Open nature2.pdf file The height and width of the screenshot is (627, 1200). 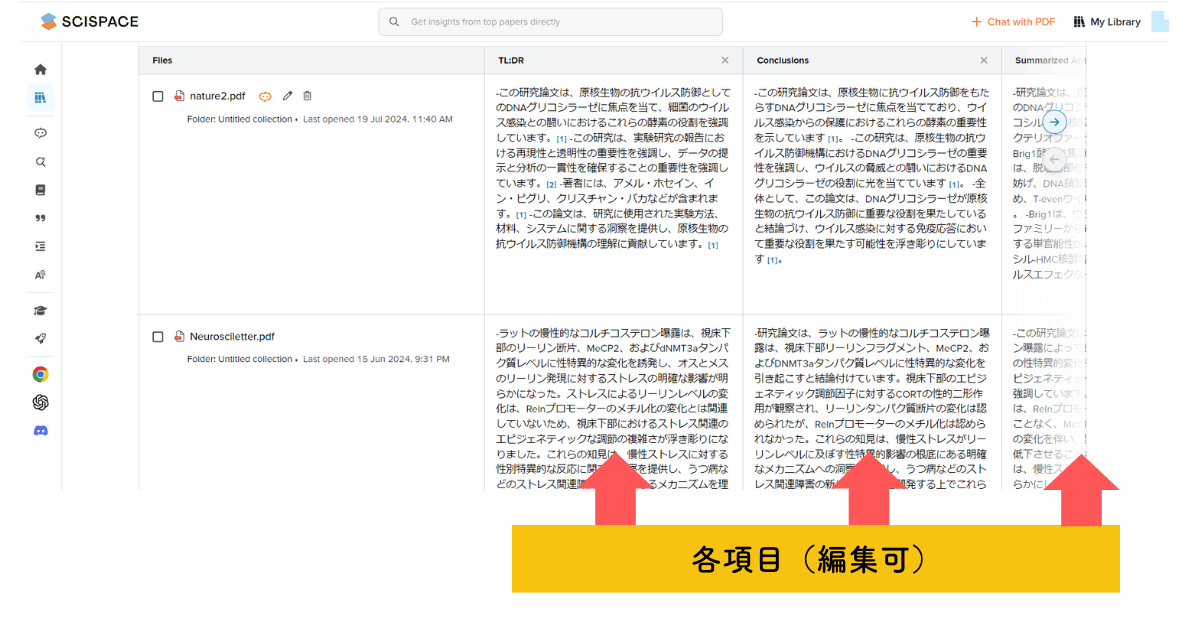pyautogui.click(x=217, y=96)
